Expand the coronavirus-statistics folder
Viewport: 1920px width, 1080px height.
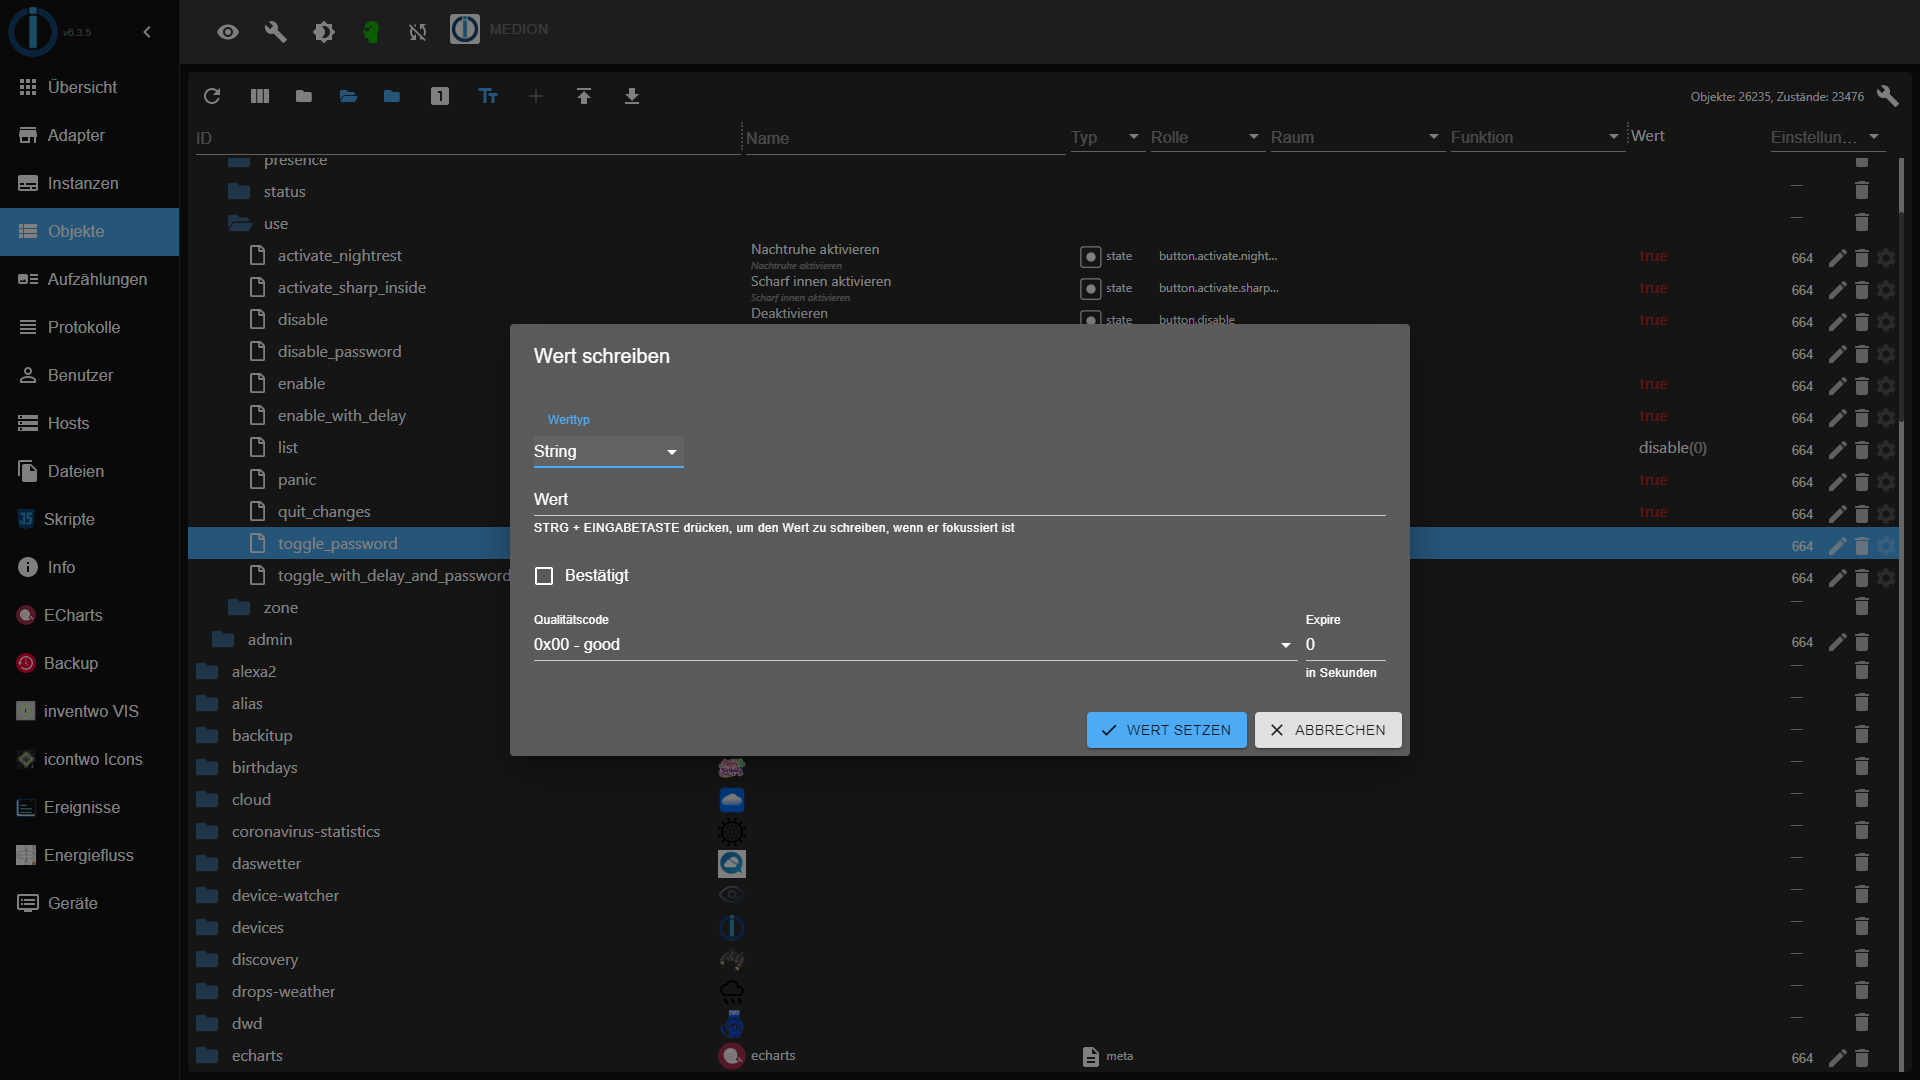[208, 832]
